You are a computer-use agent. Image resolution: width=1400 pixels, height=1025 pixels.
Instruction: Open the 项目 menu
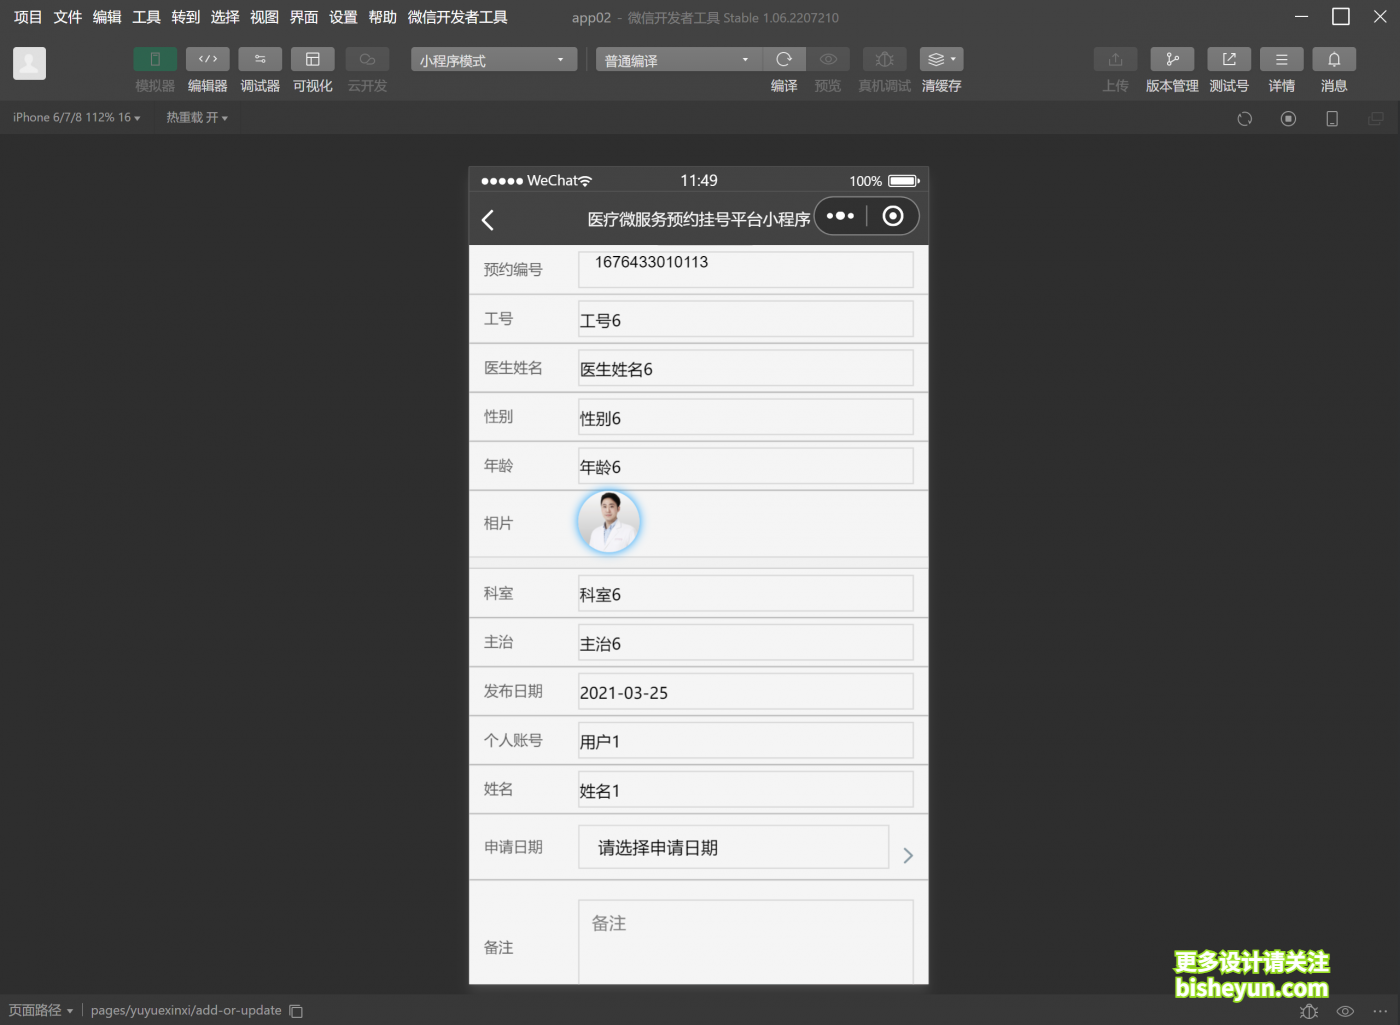coord(28,17)
